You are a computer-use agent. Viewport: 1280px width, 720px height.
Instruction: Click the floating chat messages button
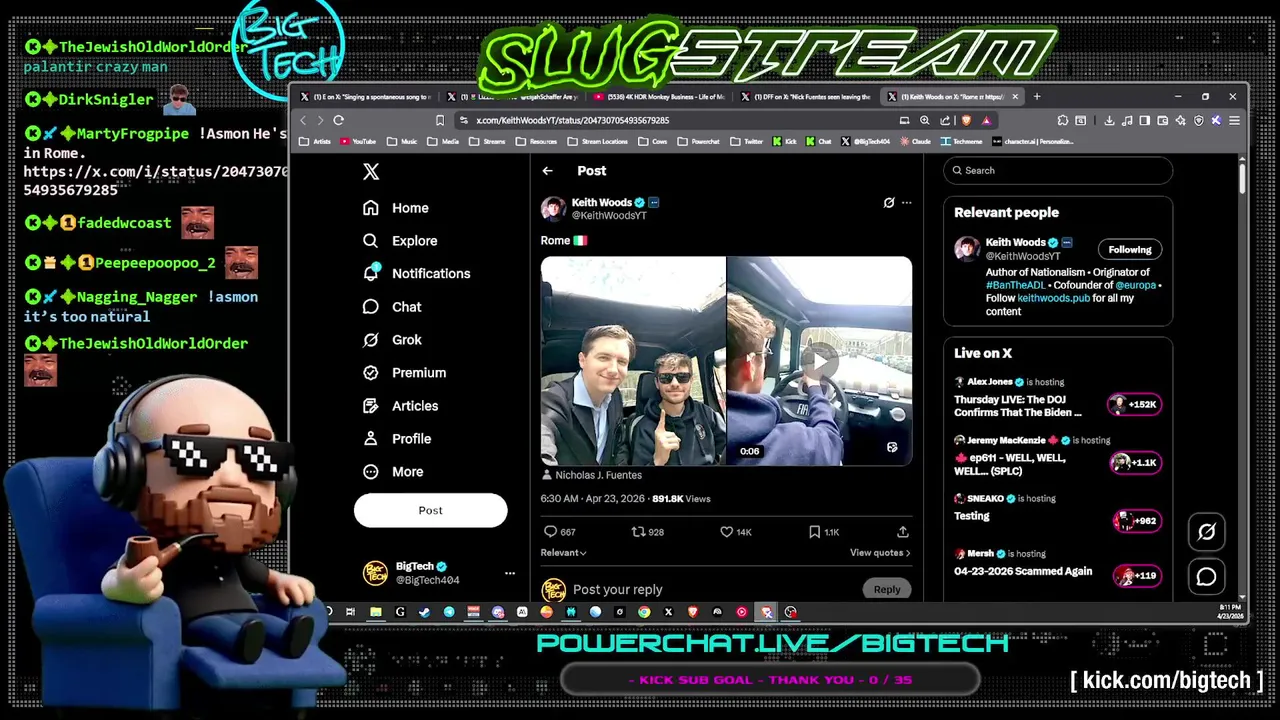1206,577
